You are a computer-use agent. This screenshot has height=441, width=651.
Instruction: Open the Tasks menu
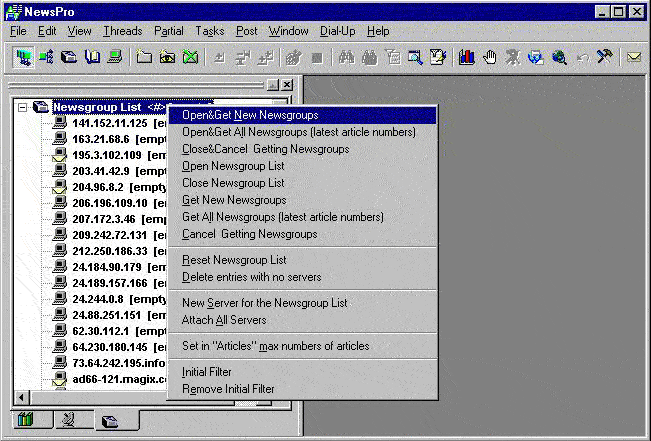[210, 31]
